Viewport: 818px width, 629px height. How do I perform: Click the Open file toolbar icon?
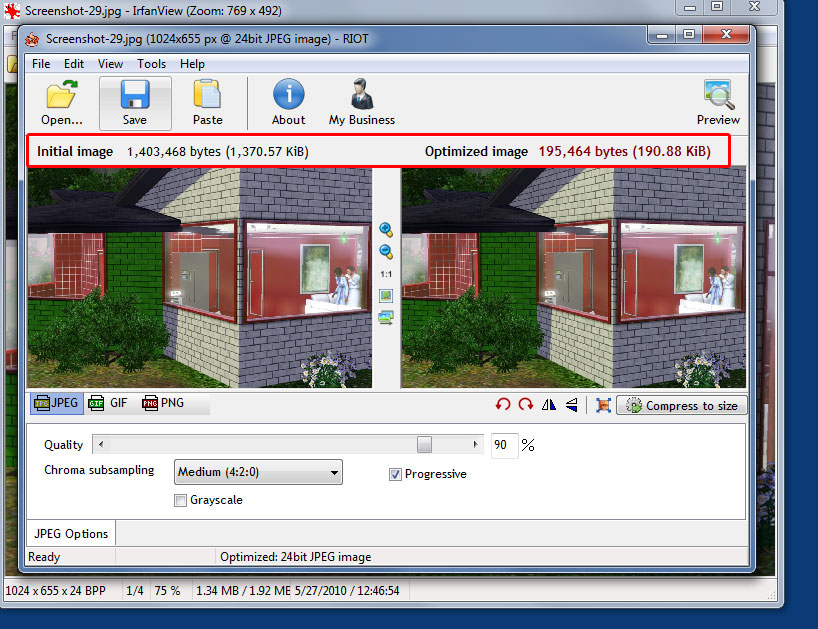coord(61,103)
